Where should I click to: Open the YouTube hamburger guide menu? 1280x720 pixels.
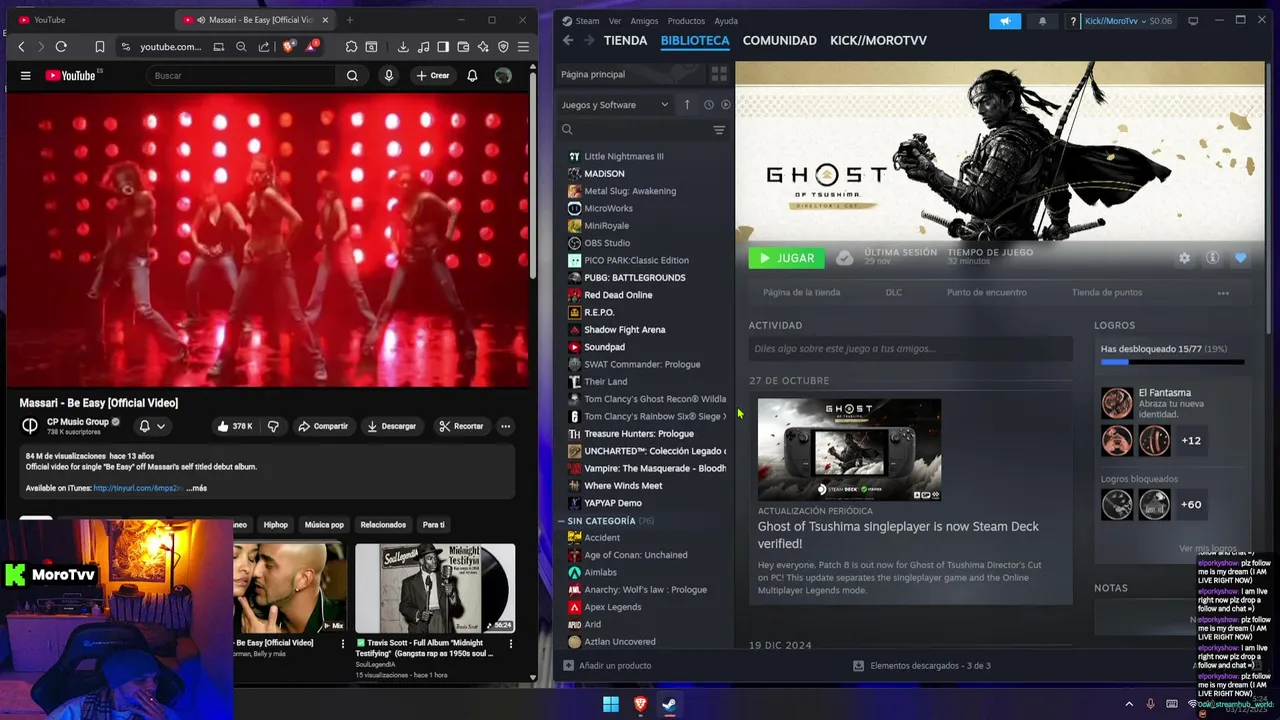coord(25,76)
